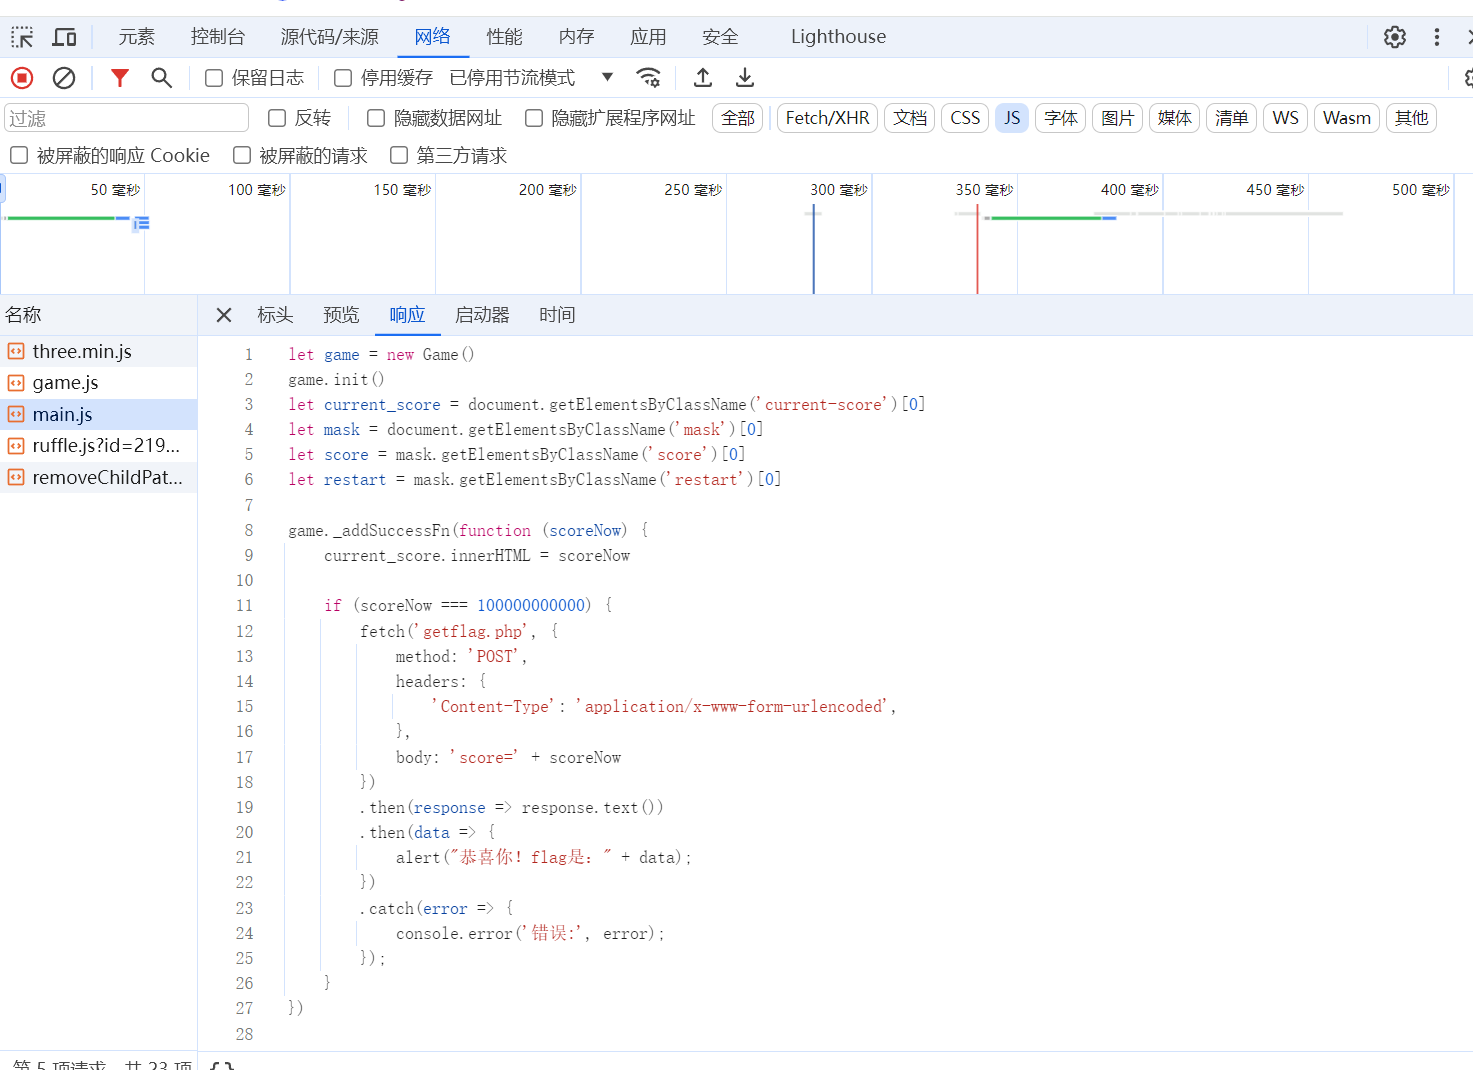Click the 过滤 filter input field
The image size is (1473, 1070).
[126, 118]
